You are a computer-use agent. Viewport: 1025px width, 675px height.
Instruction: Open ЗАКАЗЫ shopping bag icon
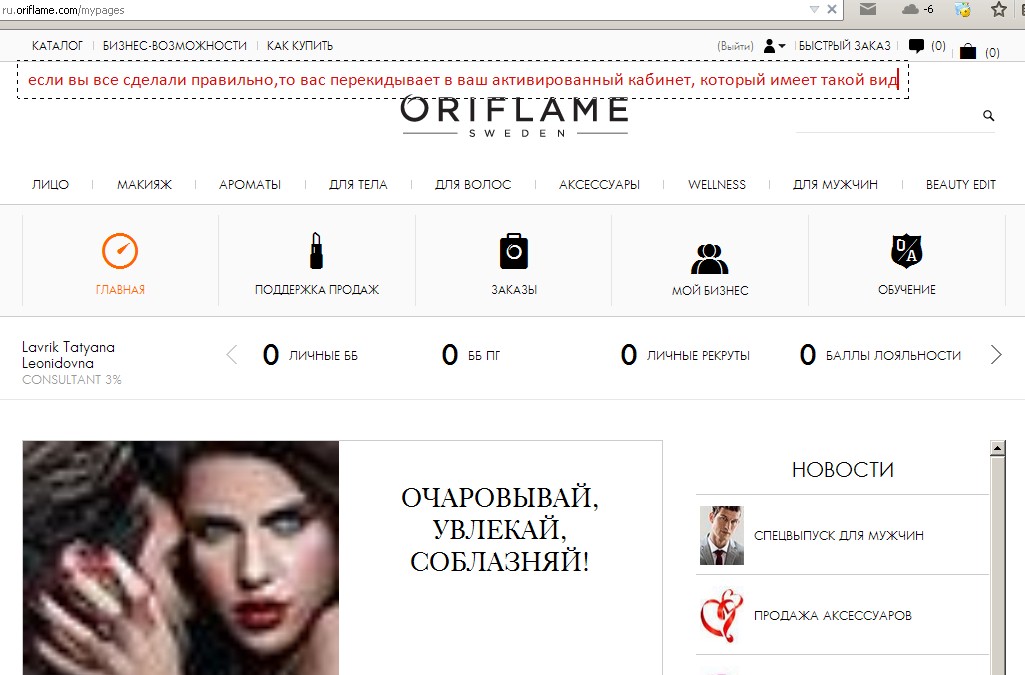tap(514, 251)
